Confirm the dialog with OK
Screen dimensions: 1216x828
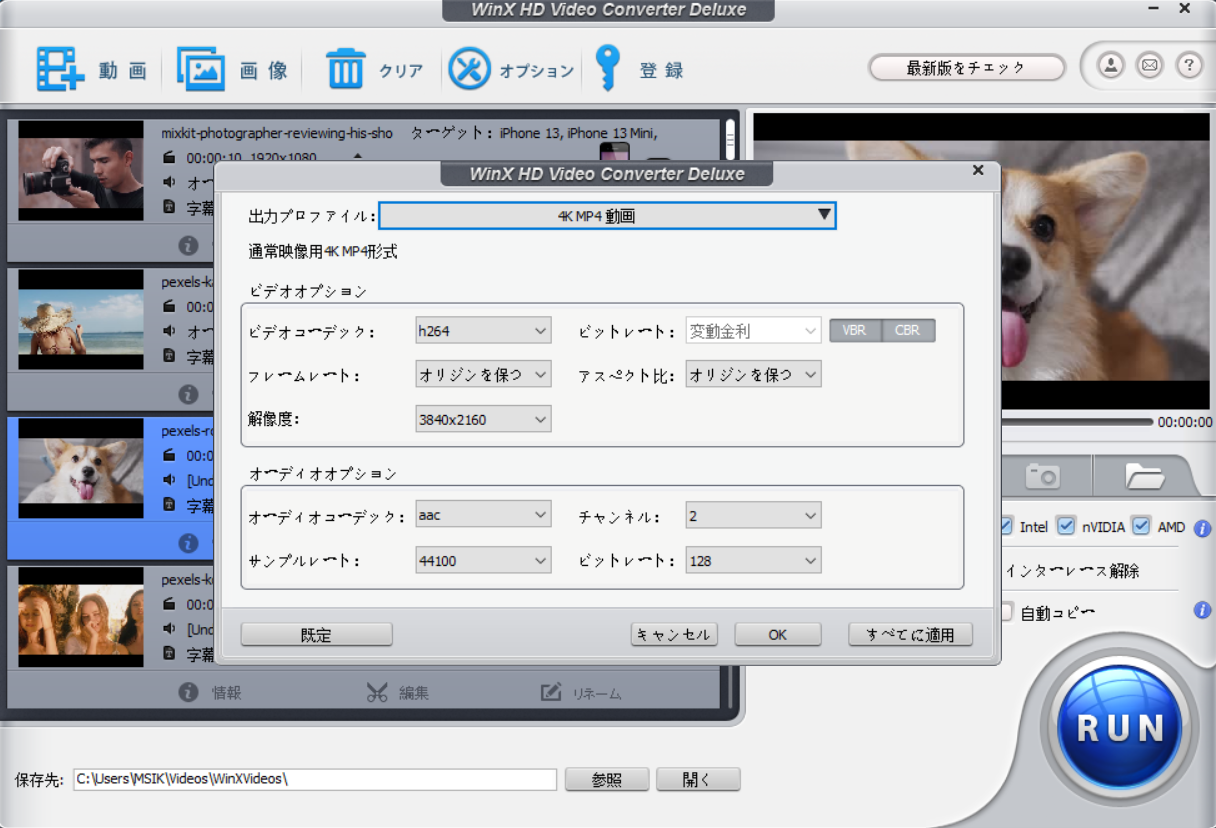[778, 635]
